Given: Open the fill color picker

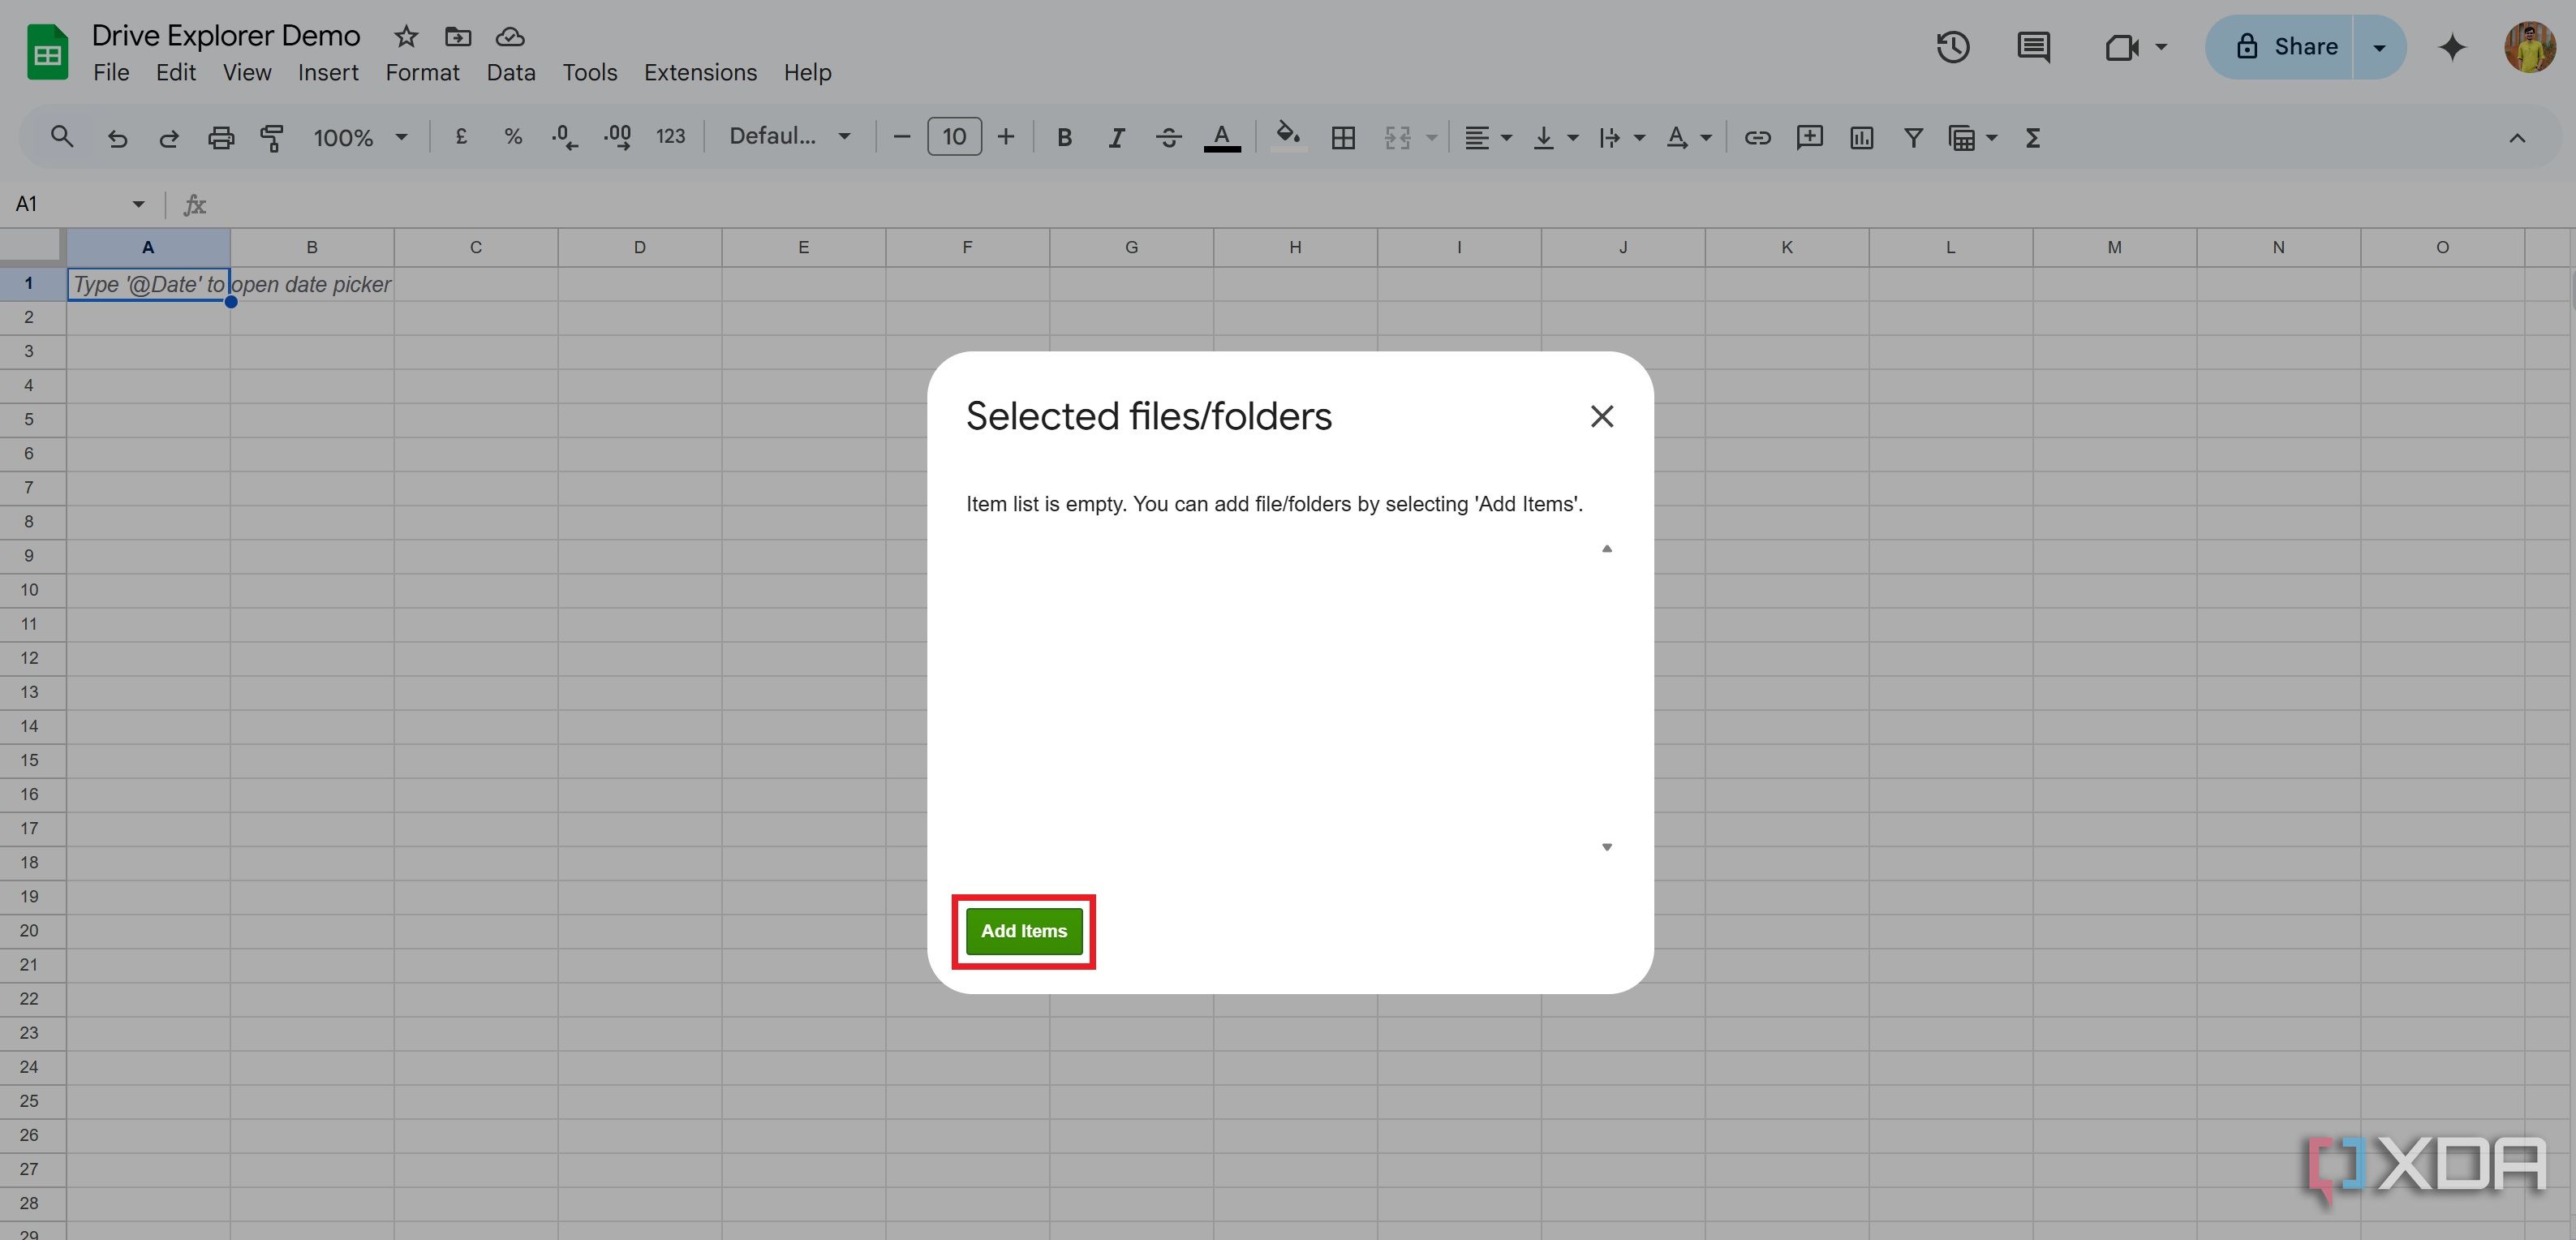Looking at the screenshot, I should click(1288, 137).
